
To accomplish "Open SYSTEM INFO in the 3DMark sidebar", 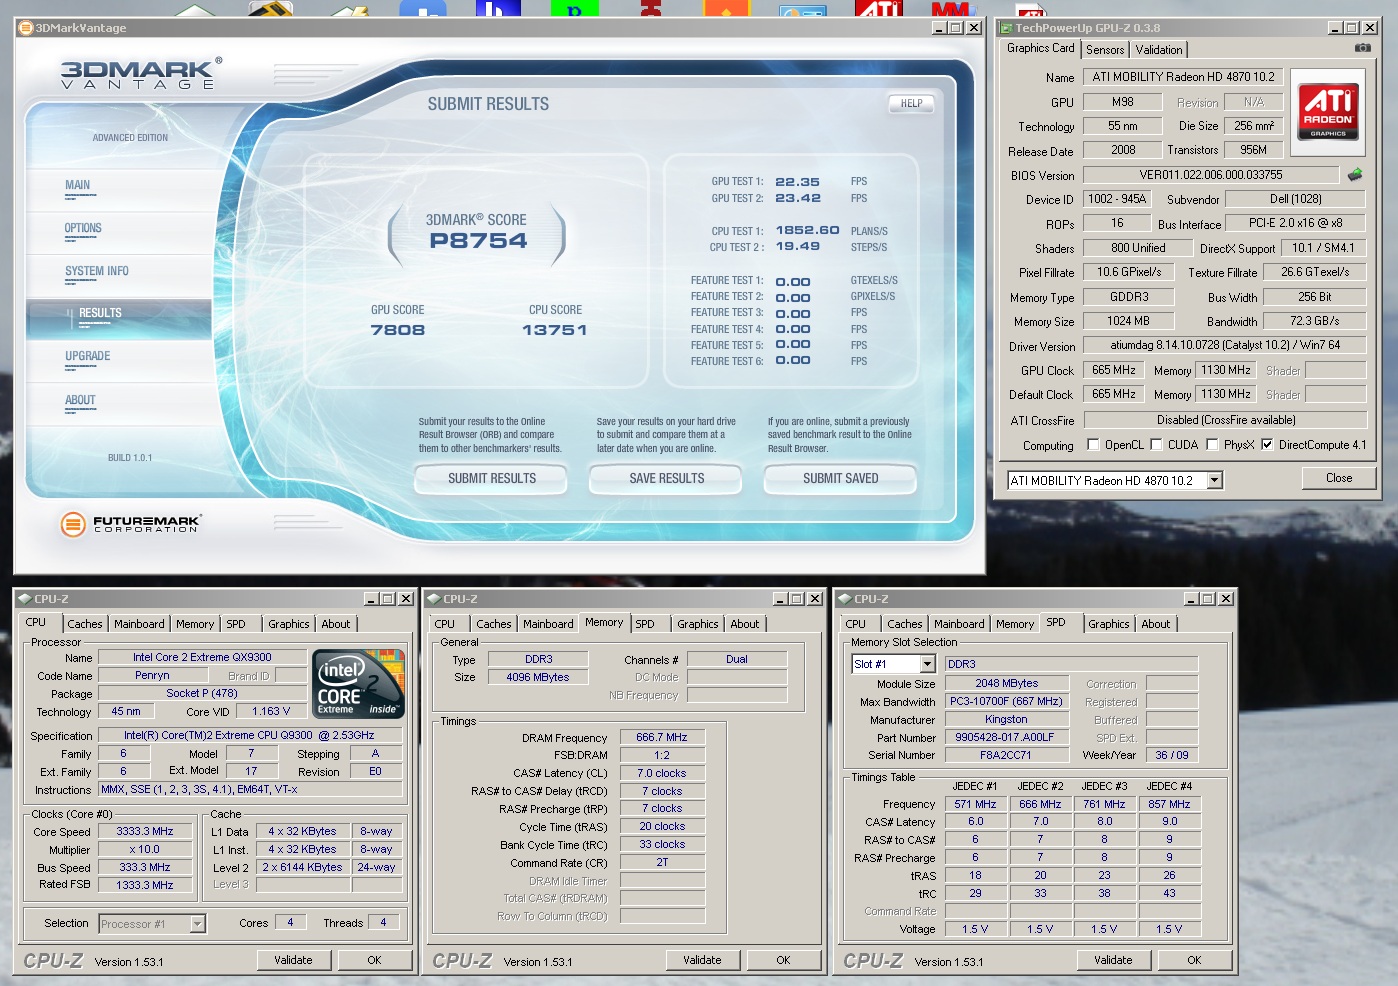I will (97, 271).
